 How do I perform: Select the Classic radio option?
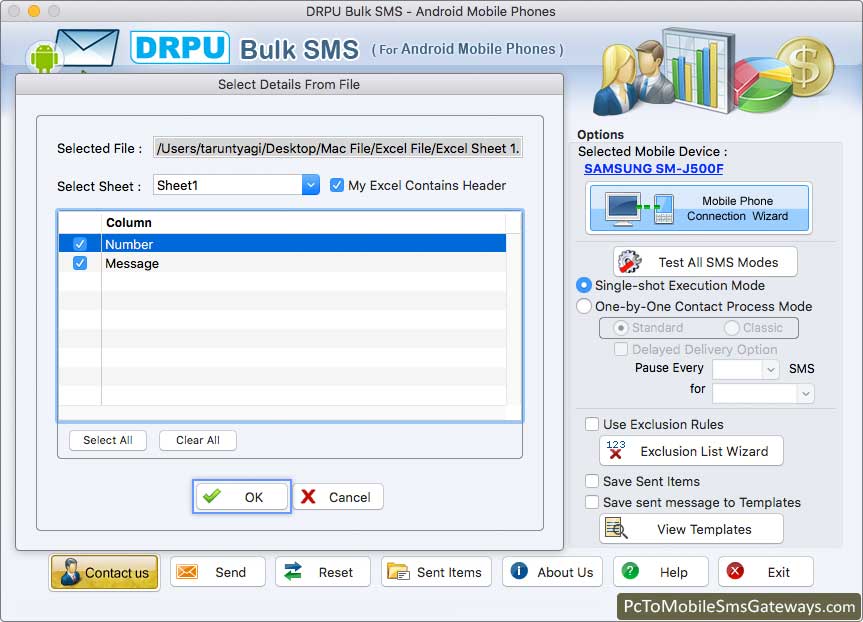[731, 328]
